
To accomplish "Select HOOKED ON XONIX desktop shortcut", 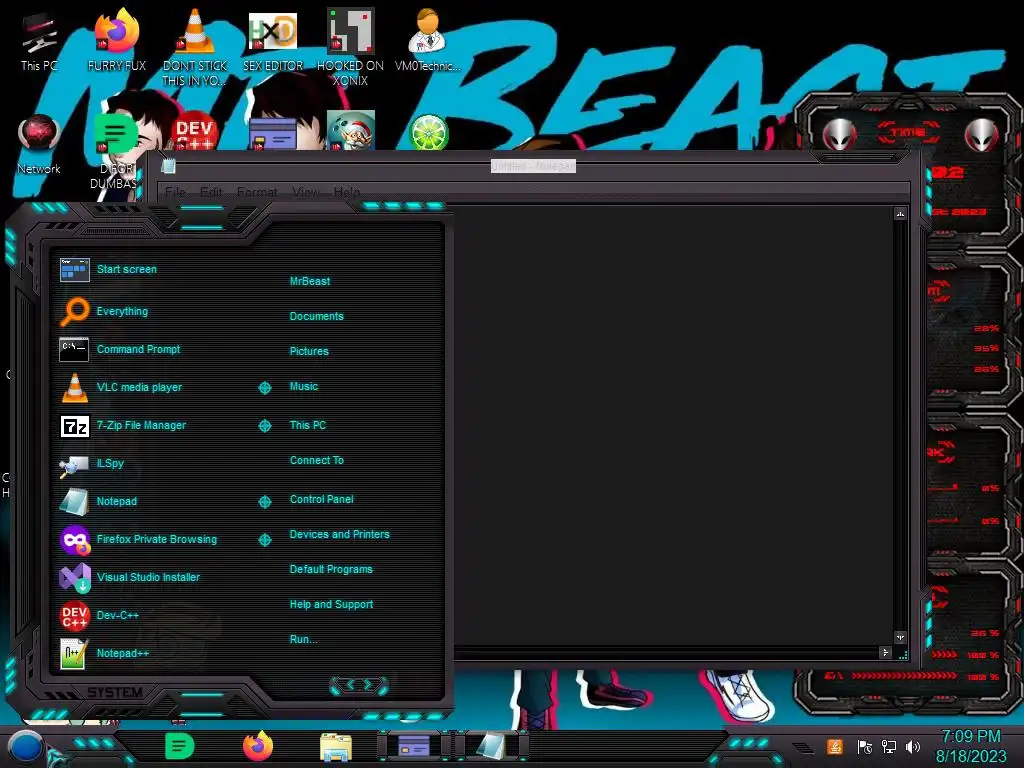I will (x=351, y=47).
